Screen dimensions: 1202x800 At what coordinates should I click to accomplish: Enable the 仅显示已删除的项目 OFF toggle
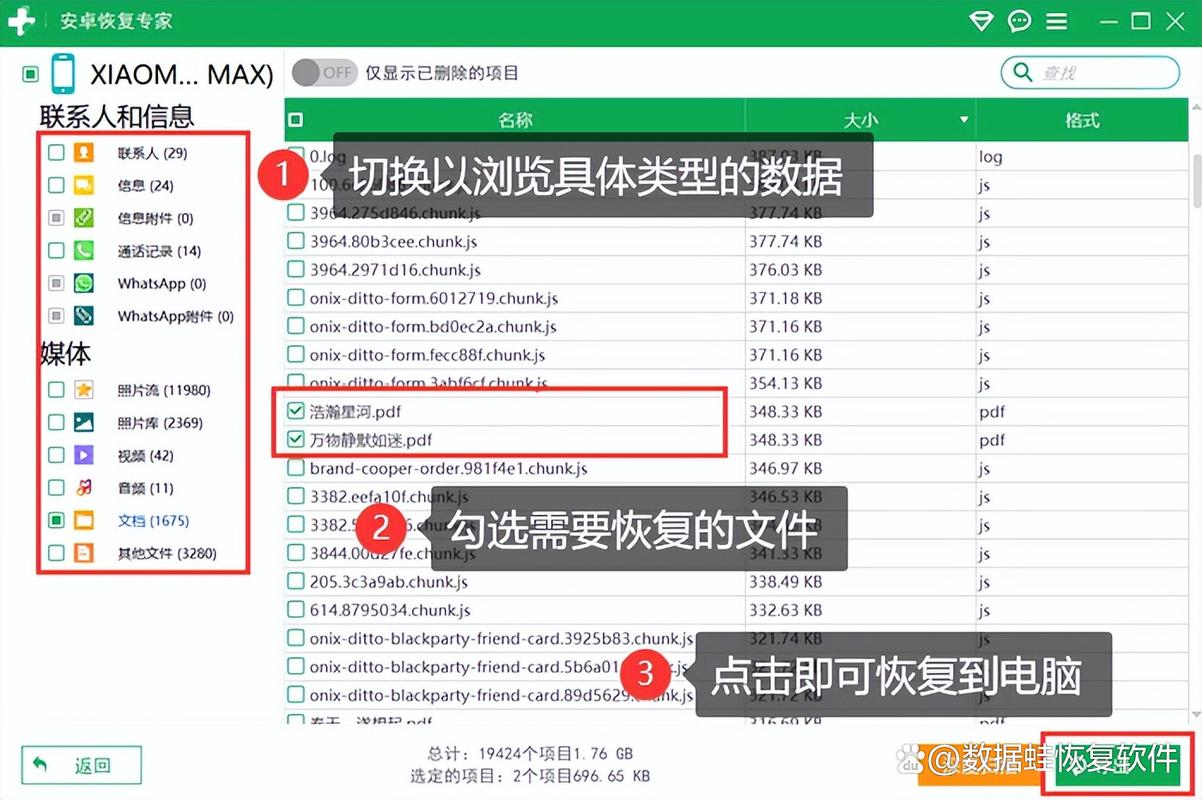[323, 72]
